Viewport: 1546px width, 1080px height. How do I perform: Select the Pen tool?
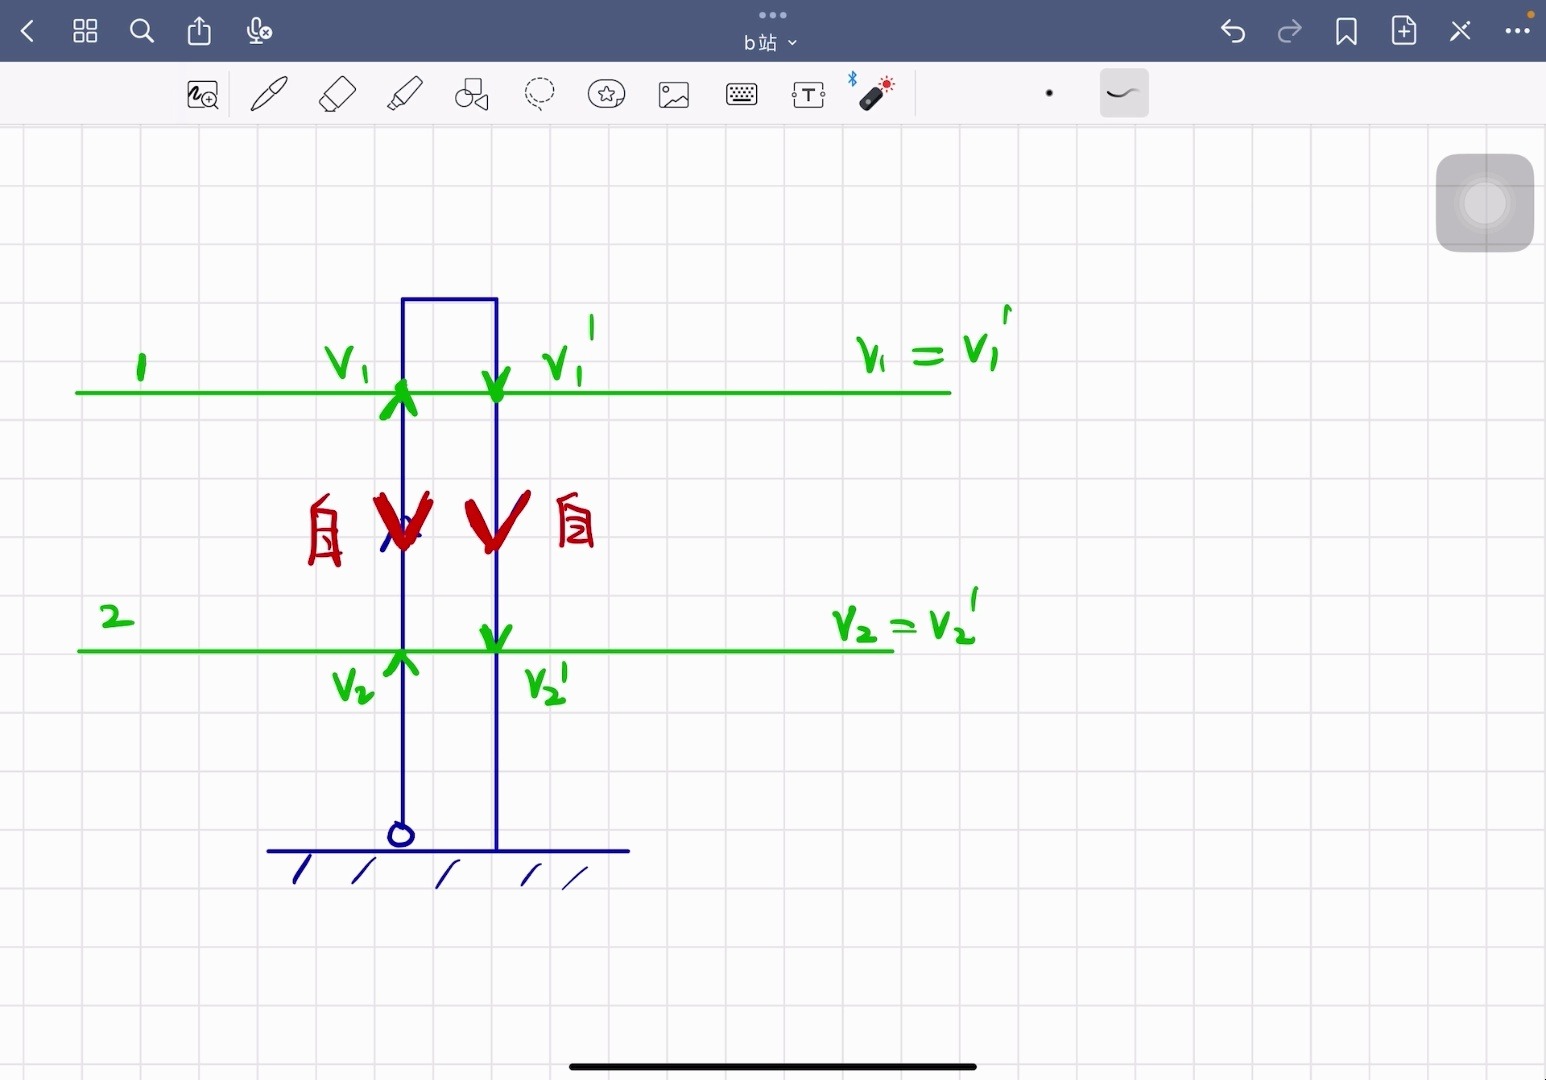(x=269, y=94)
